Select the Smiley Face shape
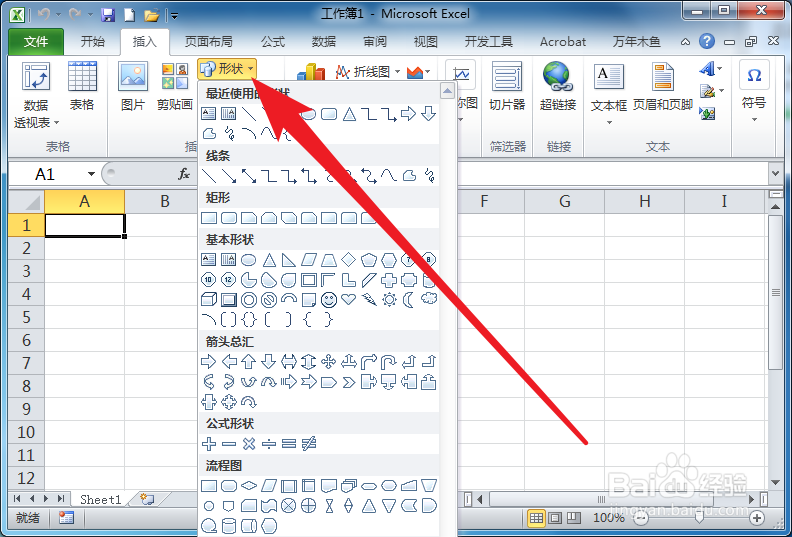 click(329, 300)
